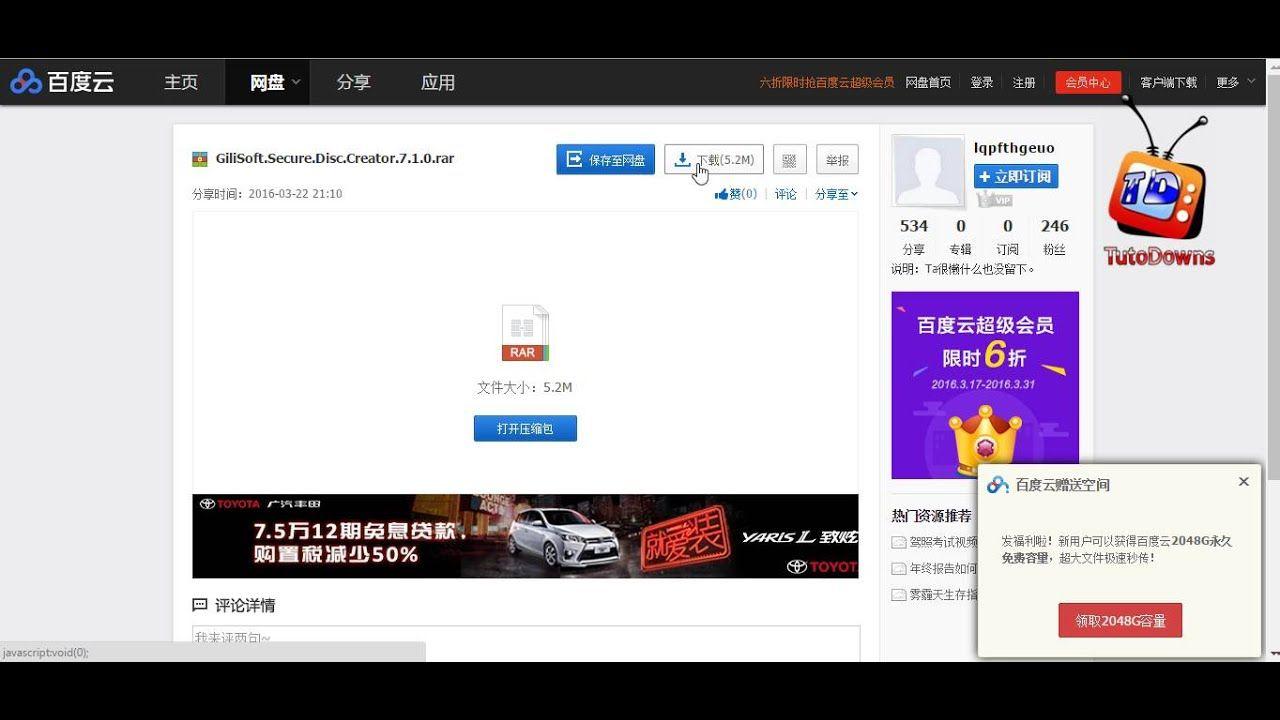Click the QR code icon button
The width and height of the screenshot is (1280, 720).
789,159
